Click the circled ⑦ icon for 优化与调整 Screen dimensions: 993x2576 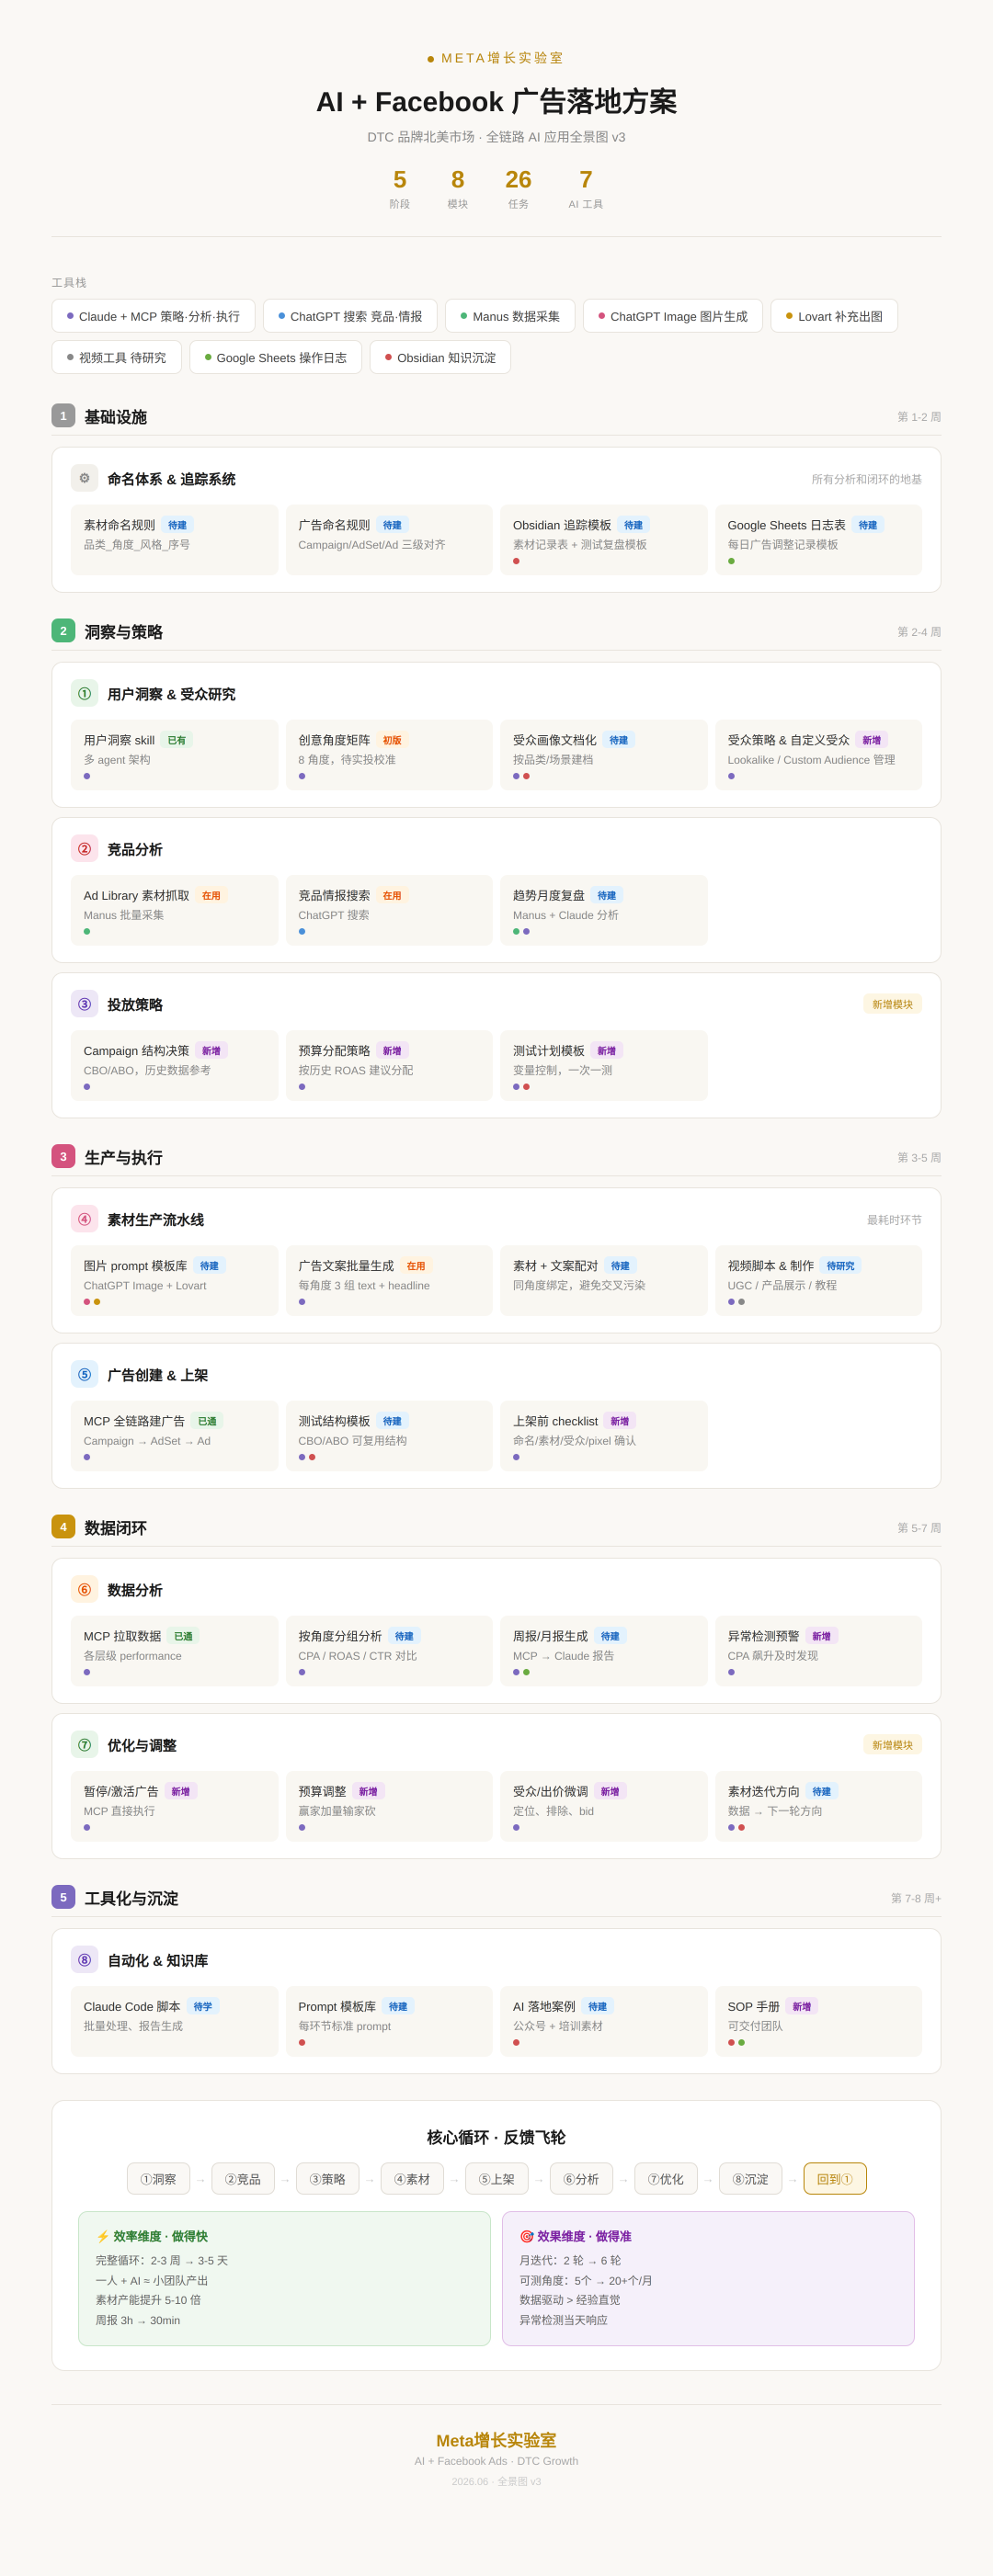(84, 1743)
